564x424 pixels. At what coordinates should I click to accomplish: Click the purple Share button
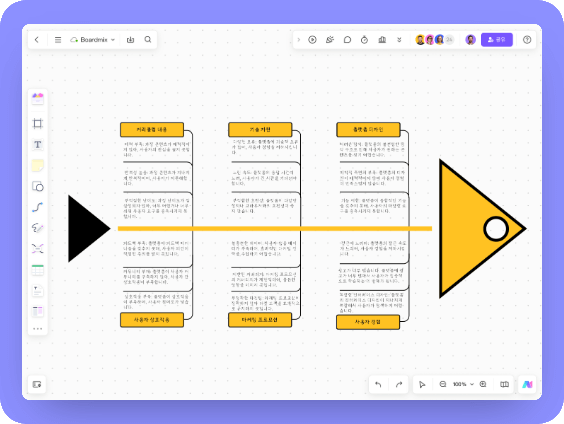pos(497,40)
